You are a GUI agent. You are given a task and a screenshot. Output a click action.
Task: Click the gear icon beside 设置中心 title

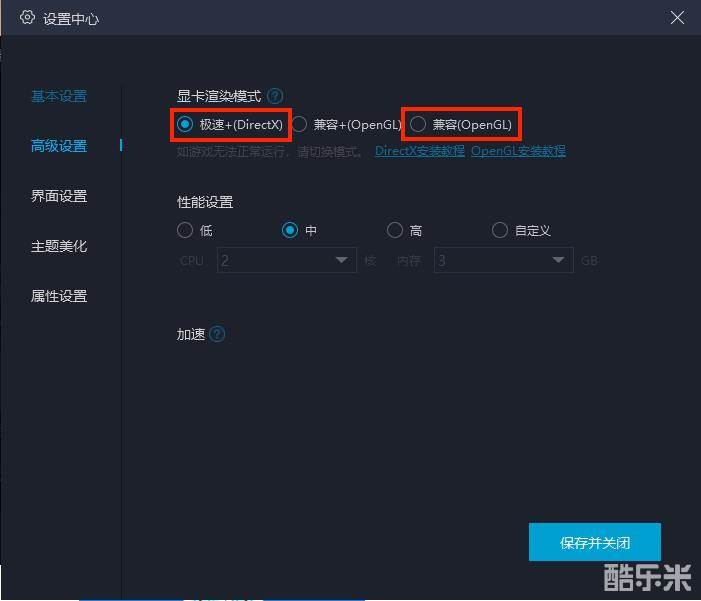27,18
